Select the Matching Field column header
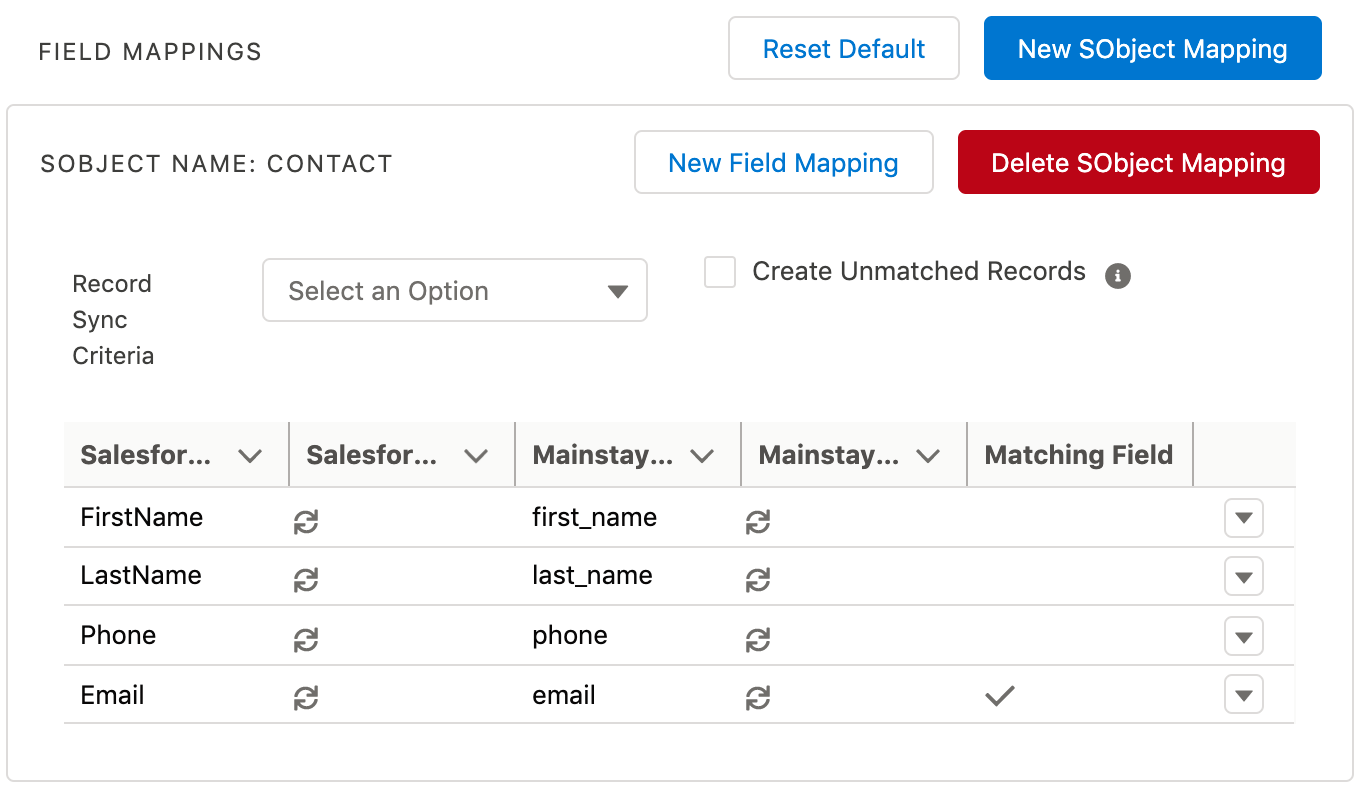This screenshot has width=1360, height=800. 1078,455
